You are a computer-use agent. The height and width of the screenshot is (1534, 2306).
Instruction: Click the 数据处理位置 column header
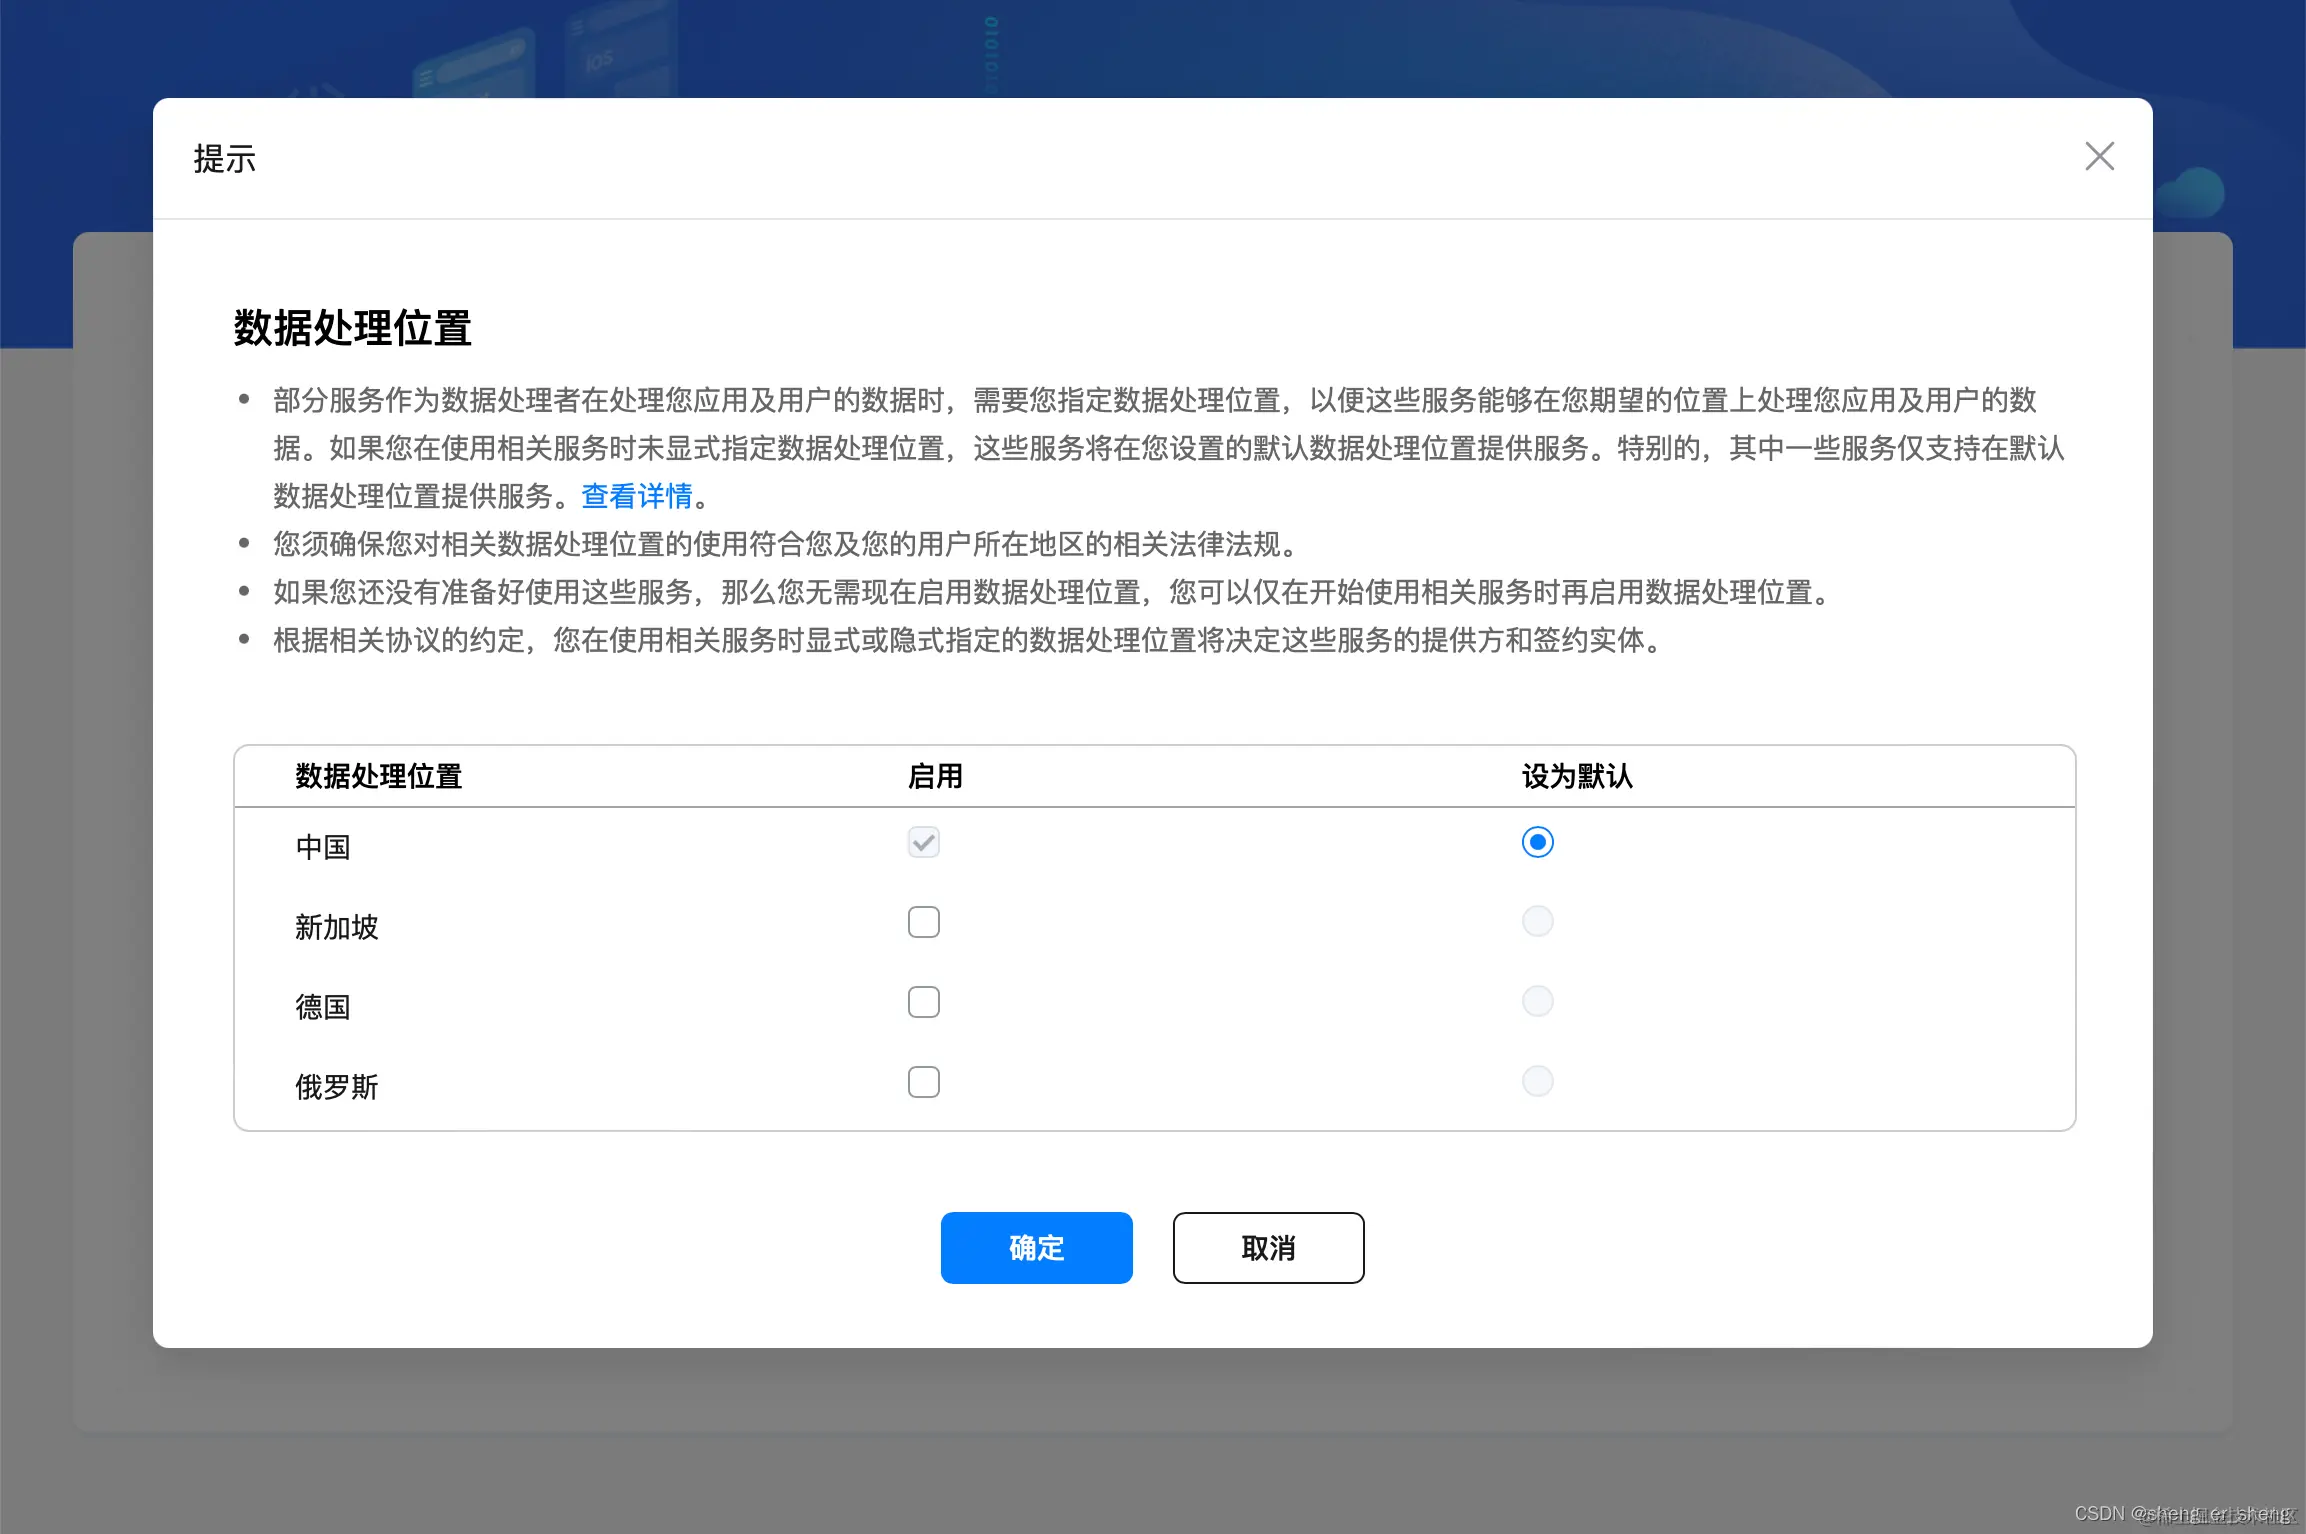[x=378, y=776]
